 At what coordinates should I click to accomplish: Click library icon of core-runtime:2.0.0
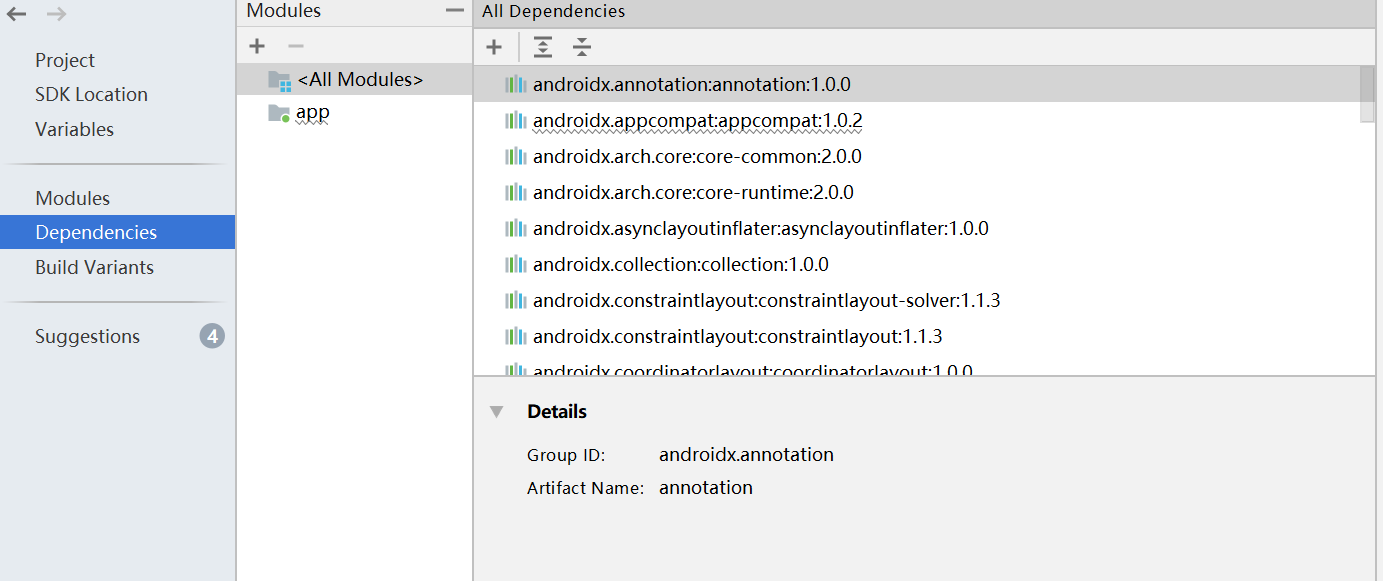click(516, 193)
